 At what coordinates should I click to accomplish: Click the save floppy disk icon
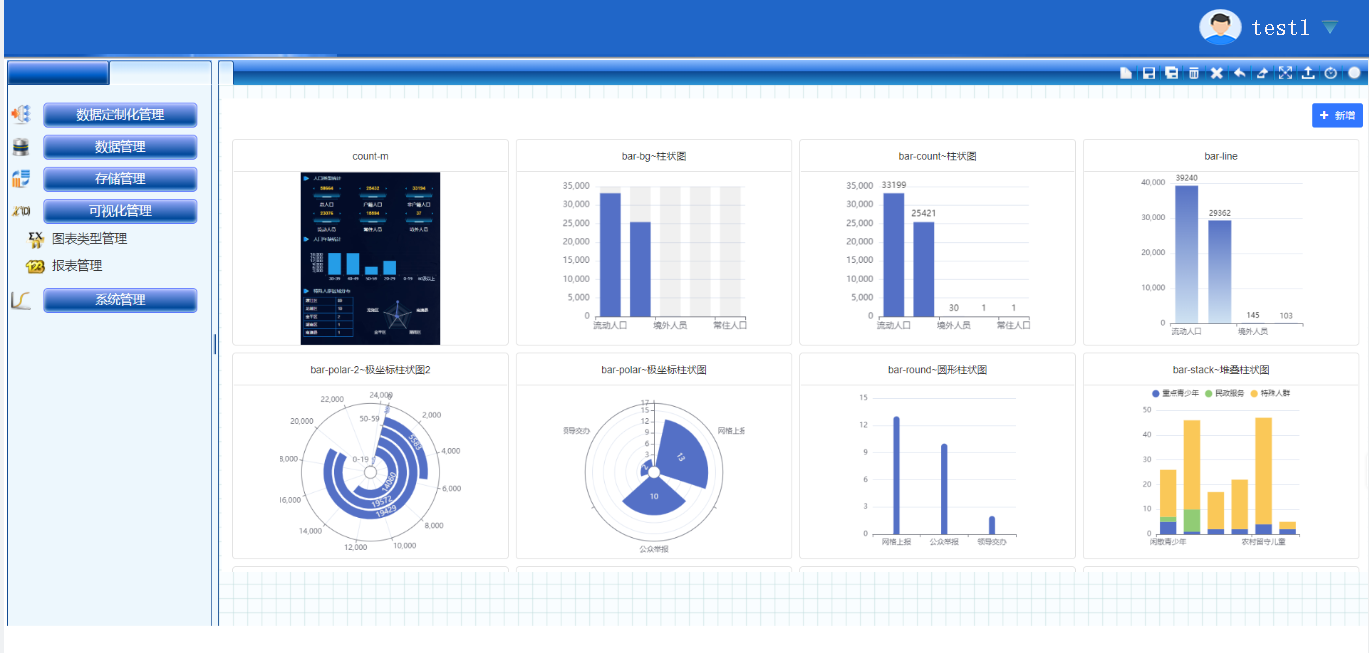[1149, 73]
